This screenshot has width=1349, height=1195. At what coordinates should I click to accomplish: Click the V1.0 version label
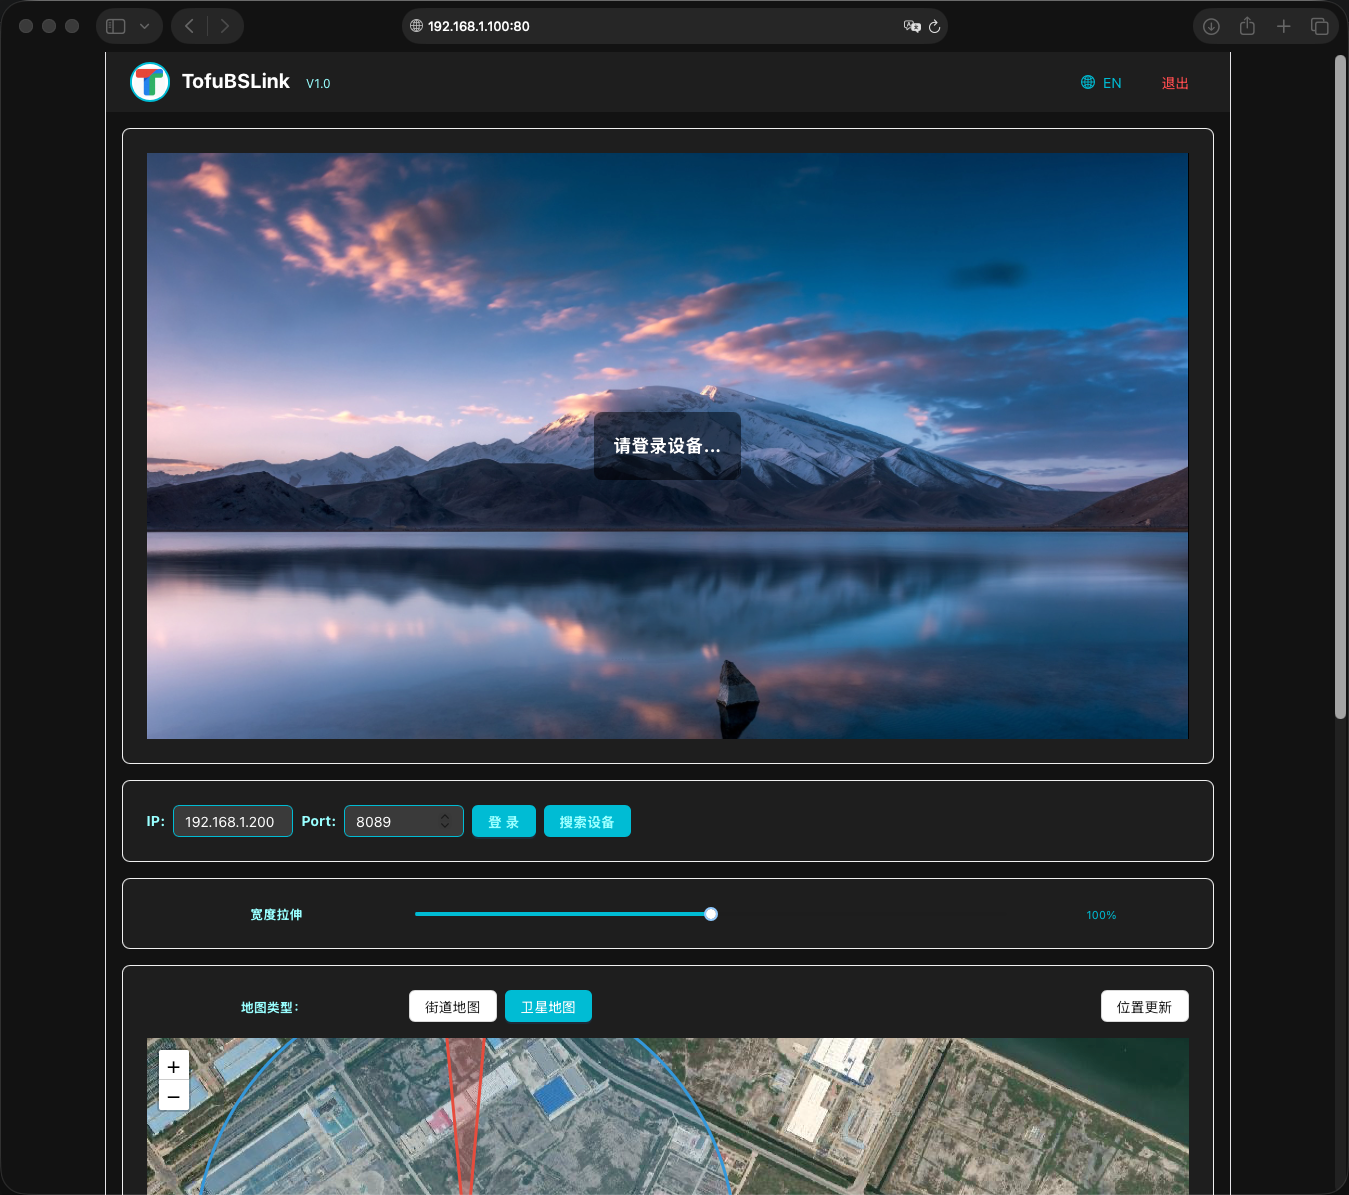coord(318,84)
